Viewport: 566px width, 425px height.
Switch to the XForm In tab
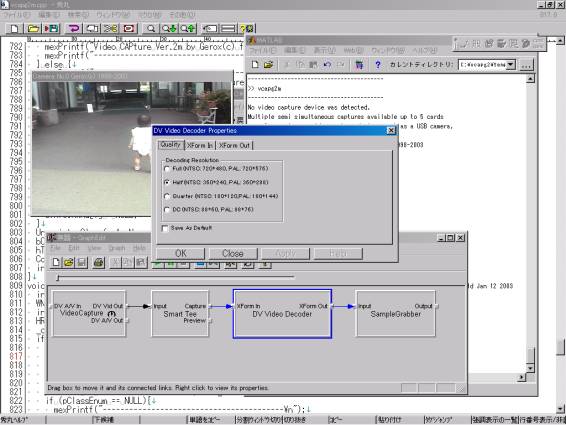click(x=200, y=145)
